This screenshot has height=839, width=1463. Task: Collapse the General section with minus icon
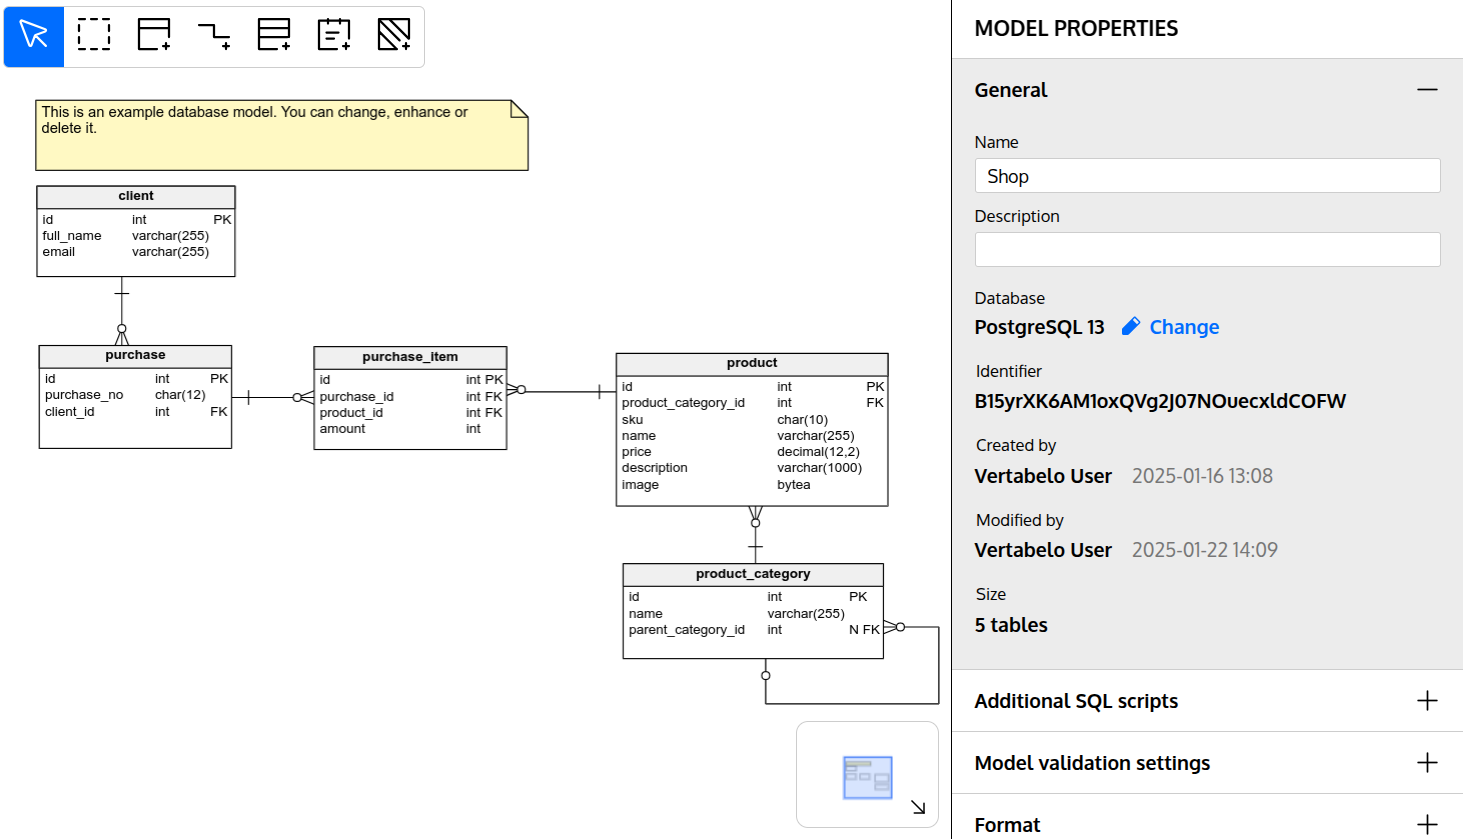pyautogui.click(x=1427, y=90)
